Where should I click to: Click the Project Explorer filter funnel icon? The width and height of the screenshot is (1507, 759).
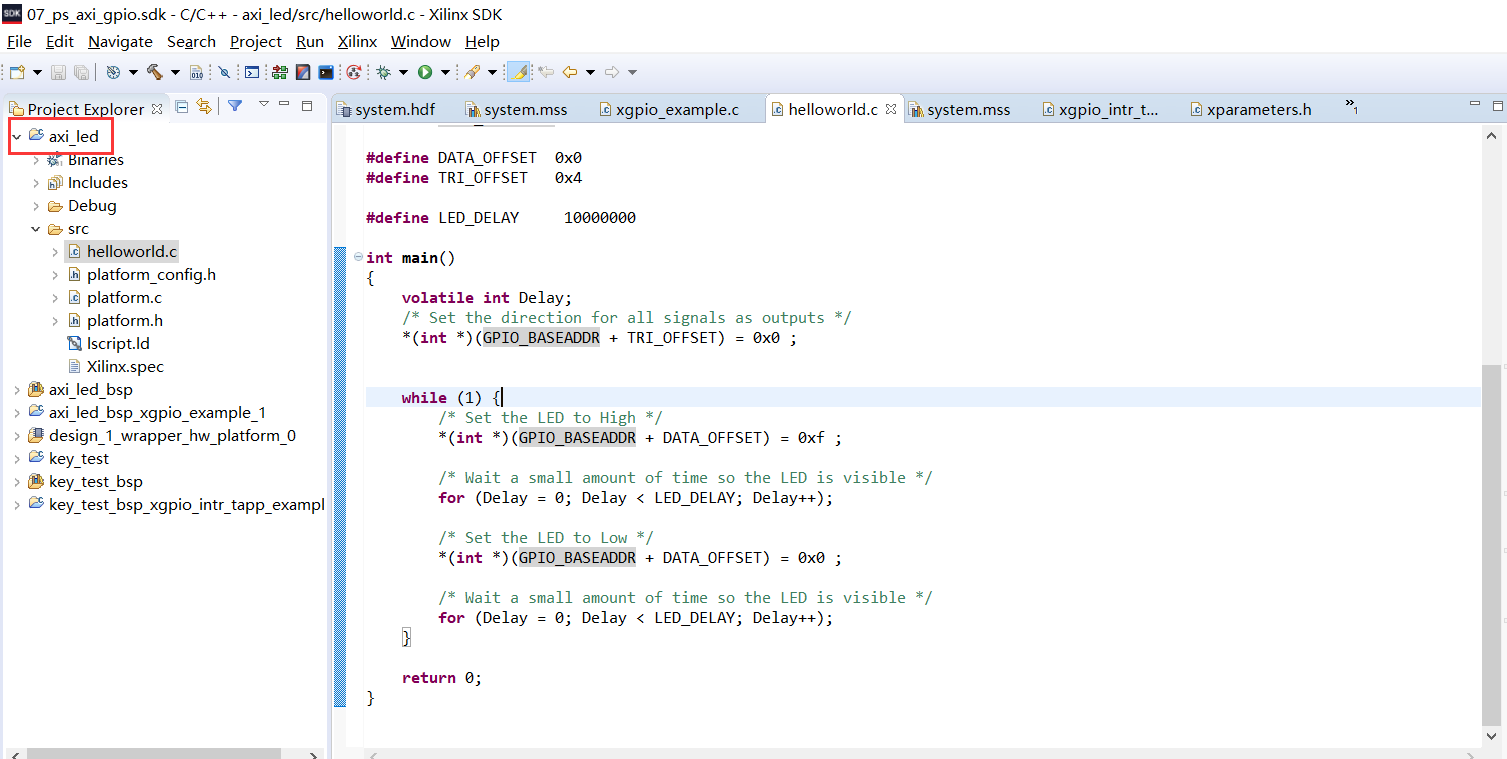[x=235, y=106]
